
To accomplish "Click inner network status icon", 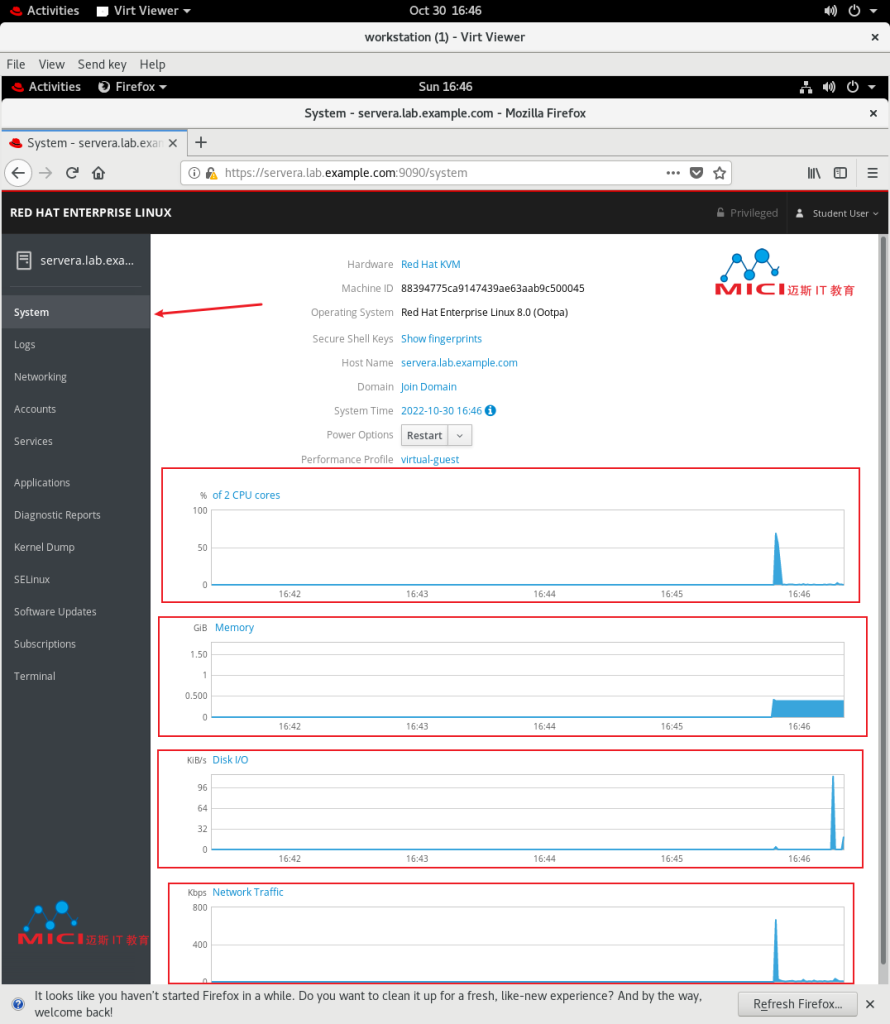I will [x=806, y=87].
